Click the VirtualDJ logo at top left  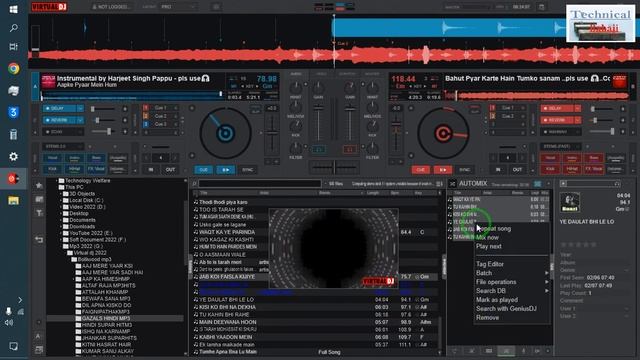[x=49, y=7]
